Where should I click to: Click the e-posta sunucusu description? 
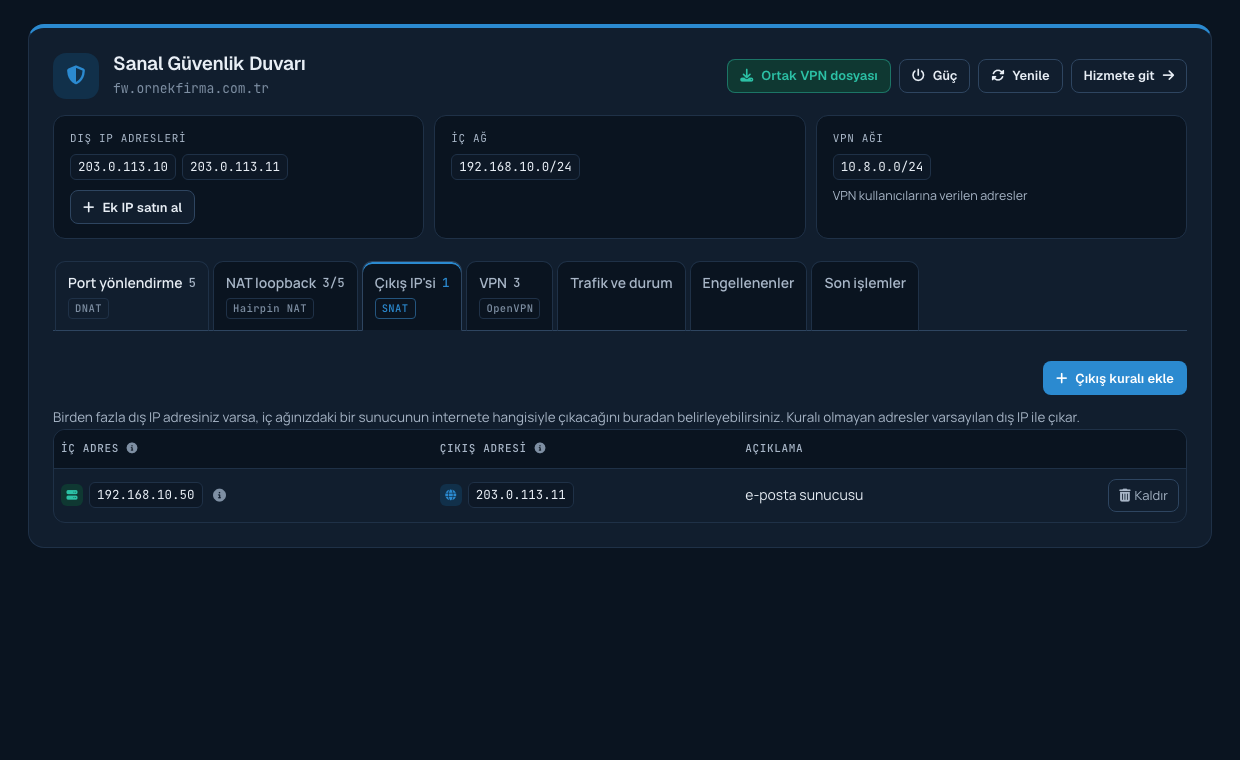(804, 495)
